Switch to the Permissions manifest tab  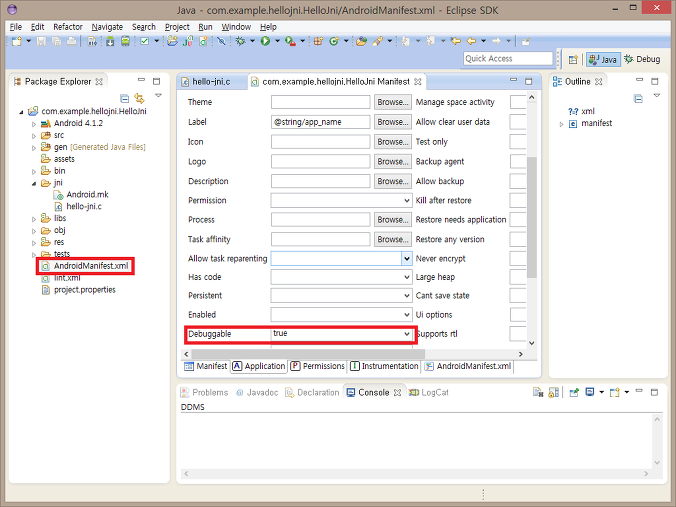(317, 366)
